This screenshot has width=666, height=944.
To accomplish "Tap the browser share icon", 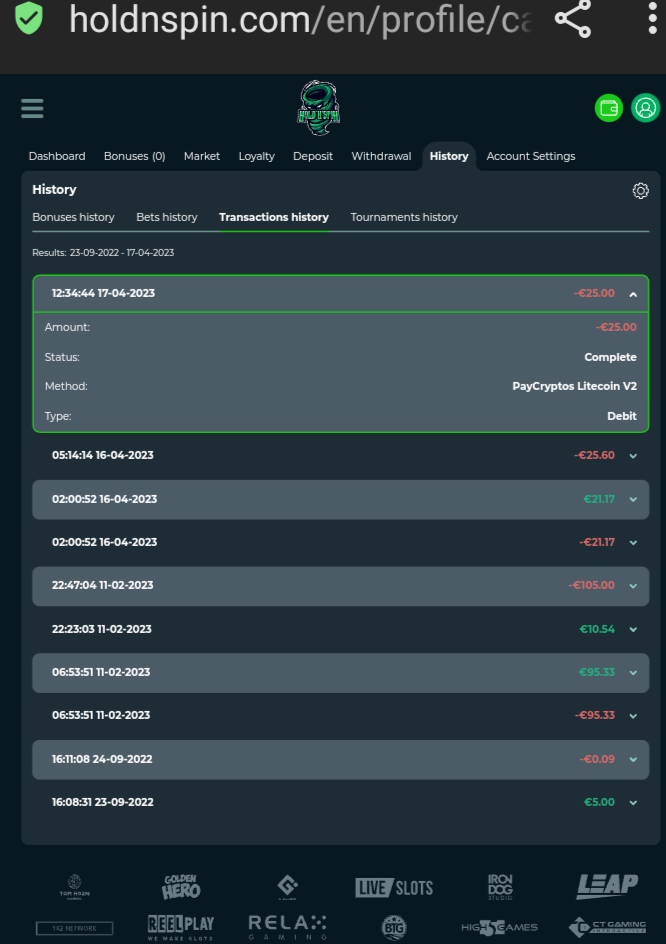I will pyautogui.click(x=573, y=20).
